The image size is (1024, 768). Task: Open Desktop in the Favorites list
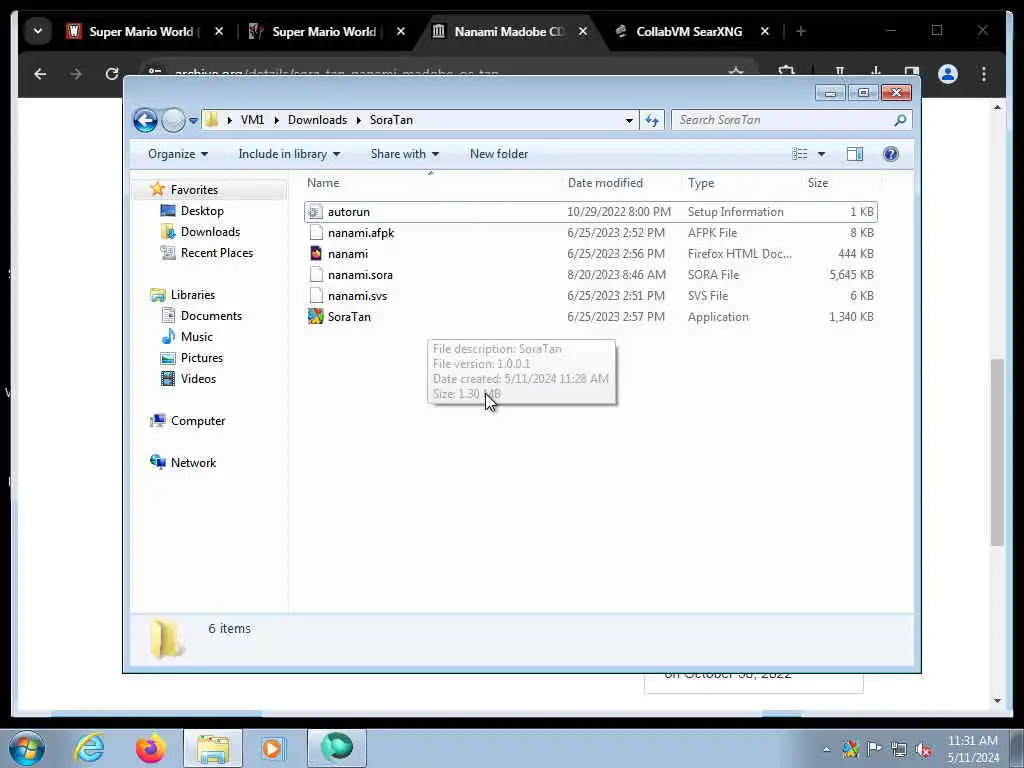point(202,210)
